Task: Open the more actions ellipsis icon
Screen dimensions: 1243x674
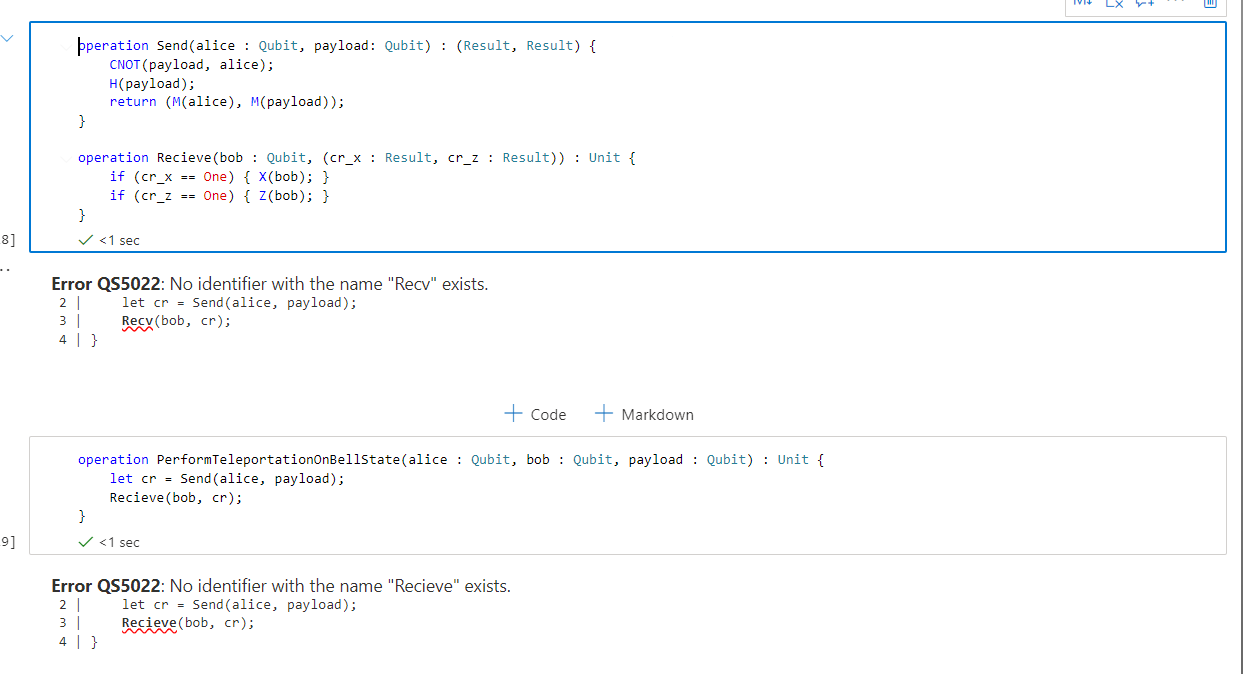Action: click(x=1175, y=3)
